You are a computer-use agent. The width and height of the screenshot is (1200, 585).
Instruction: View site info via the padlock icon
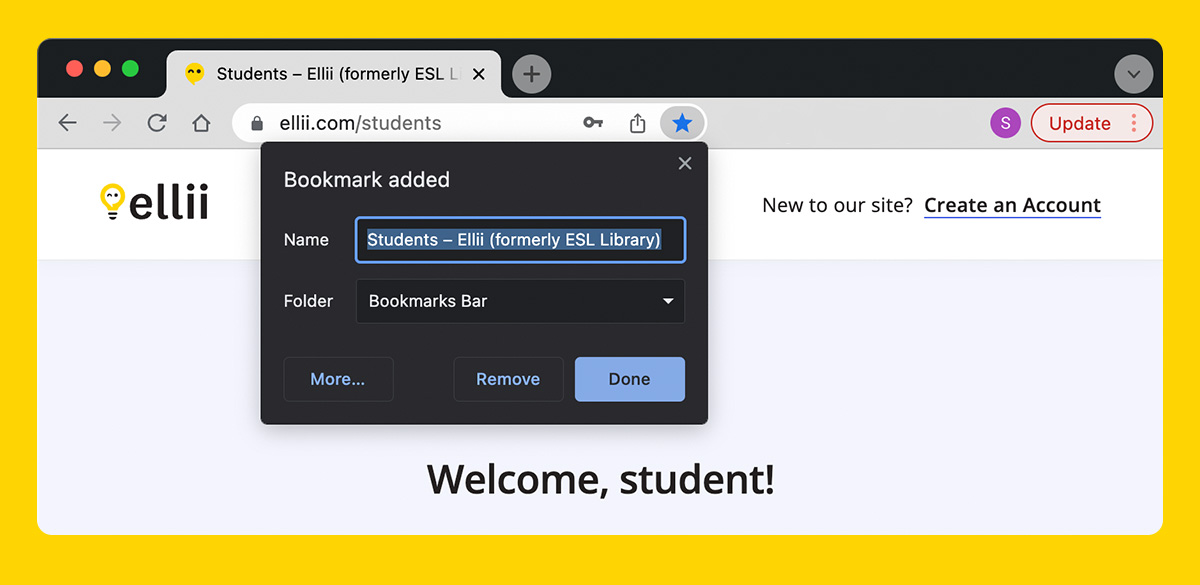[x=257, y=123]
